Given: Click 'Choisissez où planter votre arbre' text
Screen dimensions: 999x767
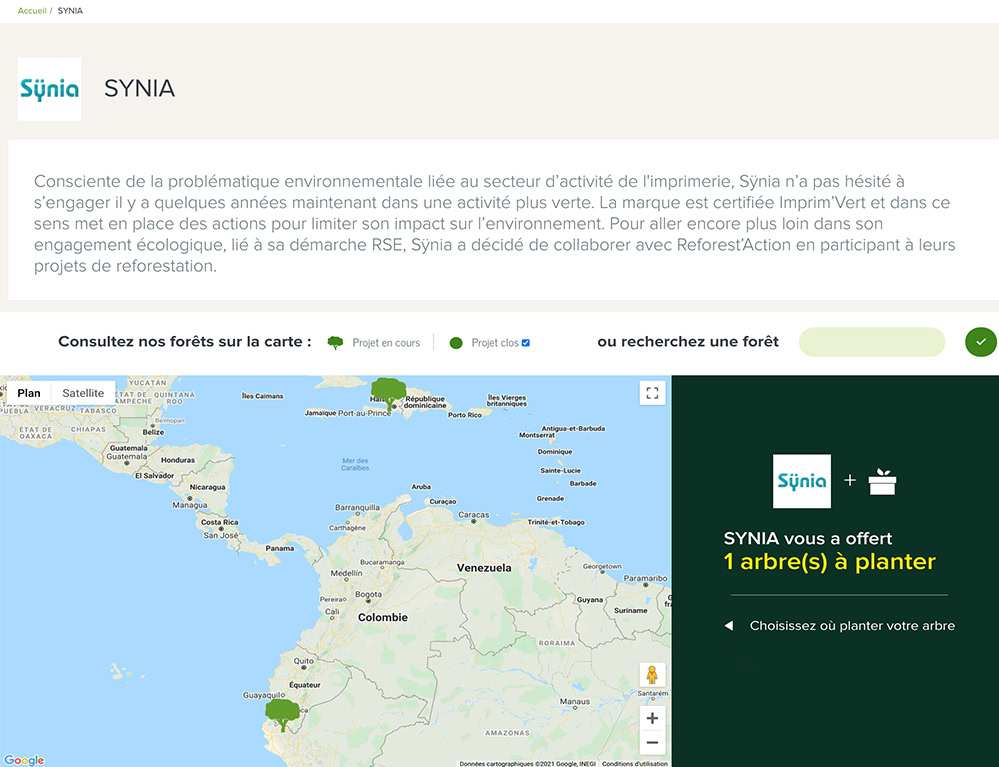Looking at the screenshot, I should (852, 626).
